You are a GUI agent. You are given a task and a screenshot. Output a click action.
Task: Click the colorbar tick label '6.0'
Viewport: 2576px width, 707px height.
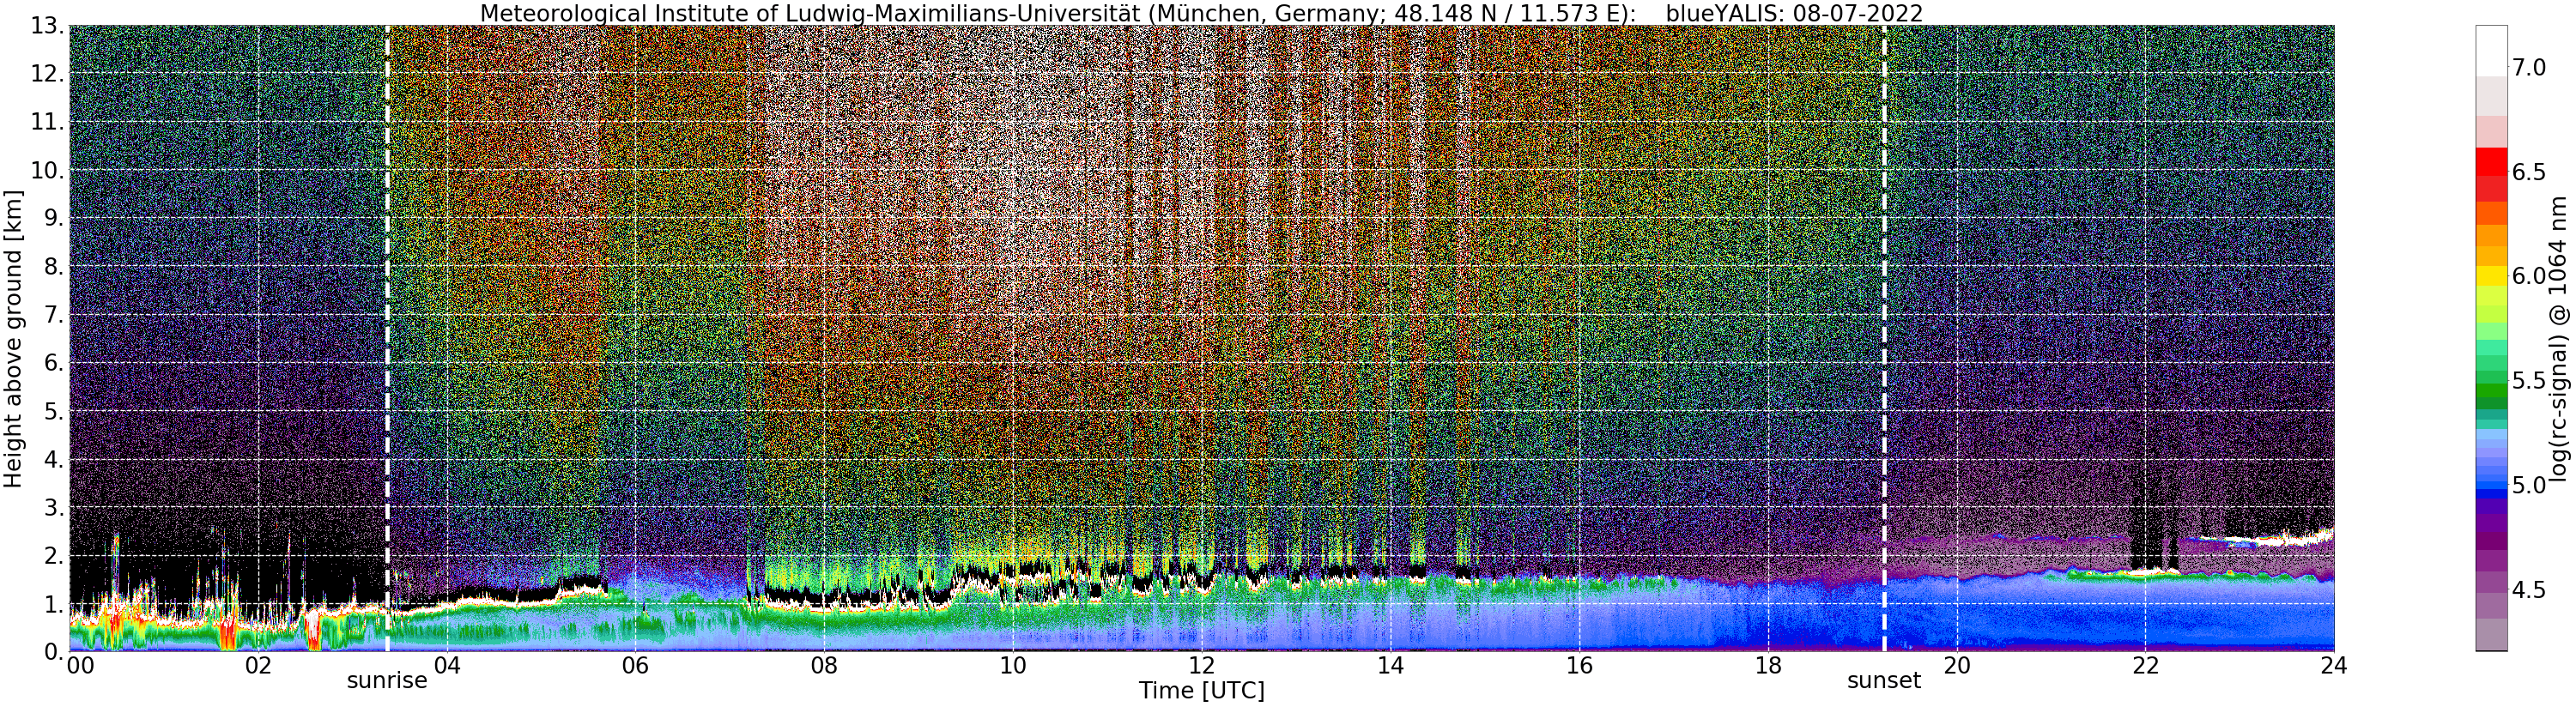2529,276
